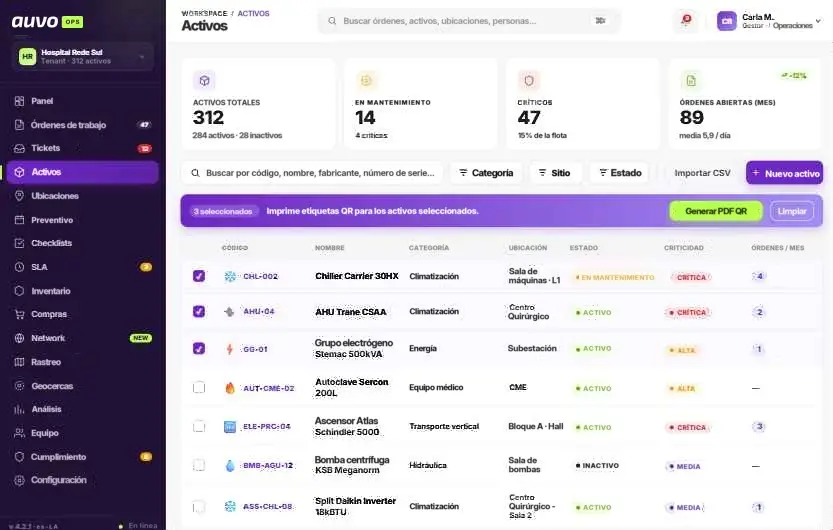Viewport: 833px width, 530px height.
Task: Uncheck the CHL-002 row checkbox
Action: [x=199, y=276]
